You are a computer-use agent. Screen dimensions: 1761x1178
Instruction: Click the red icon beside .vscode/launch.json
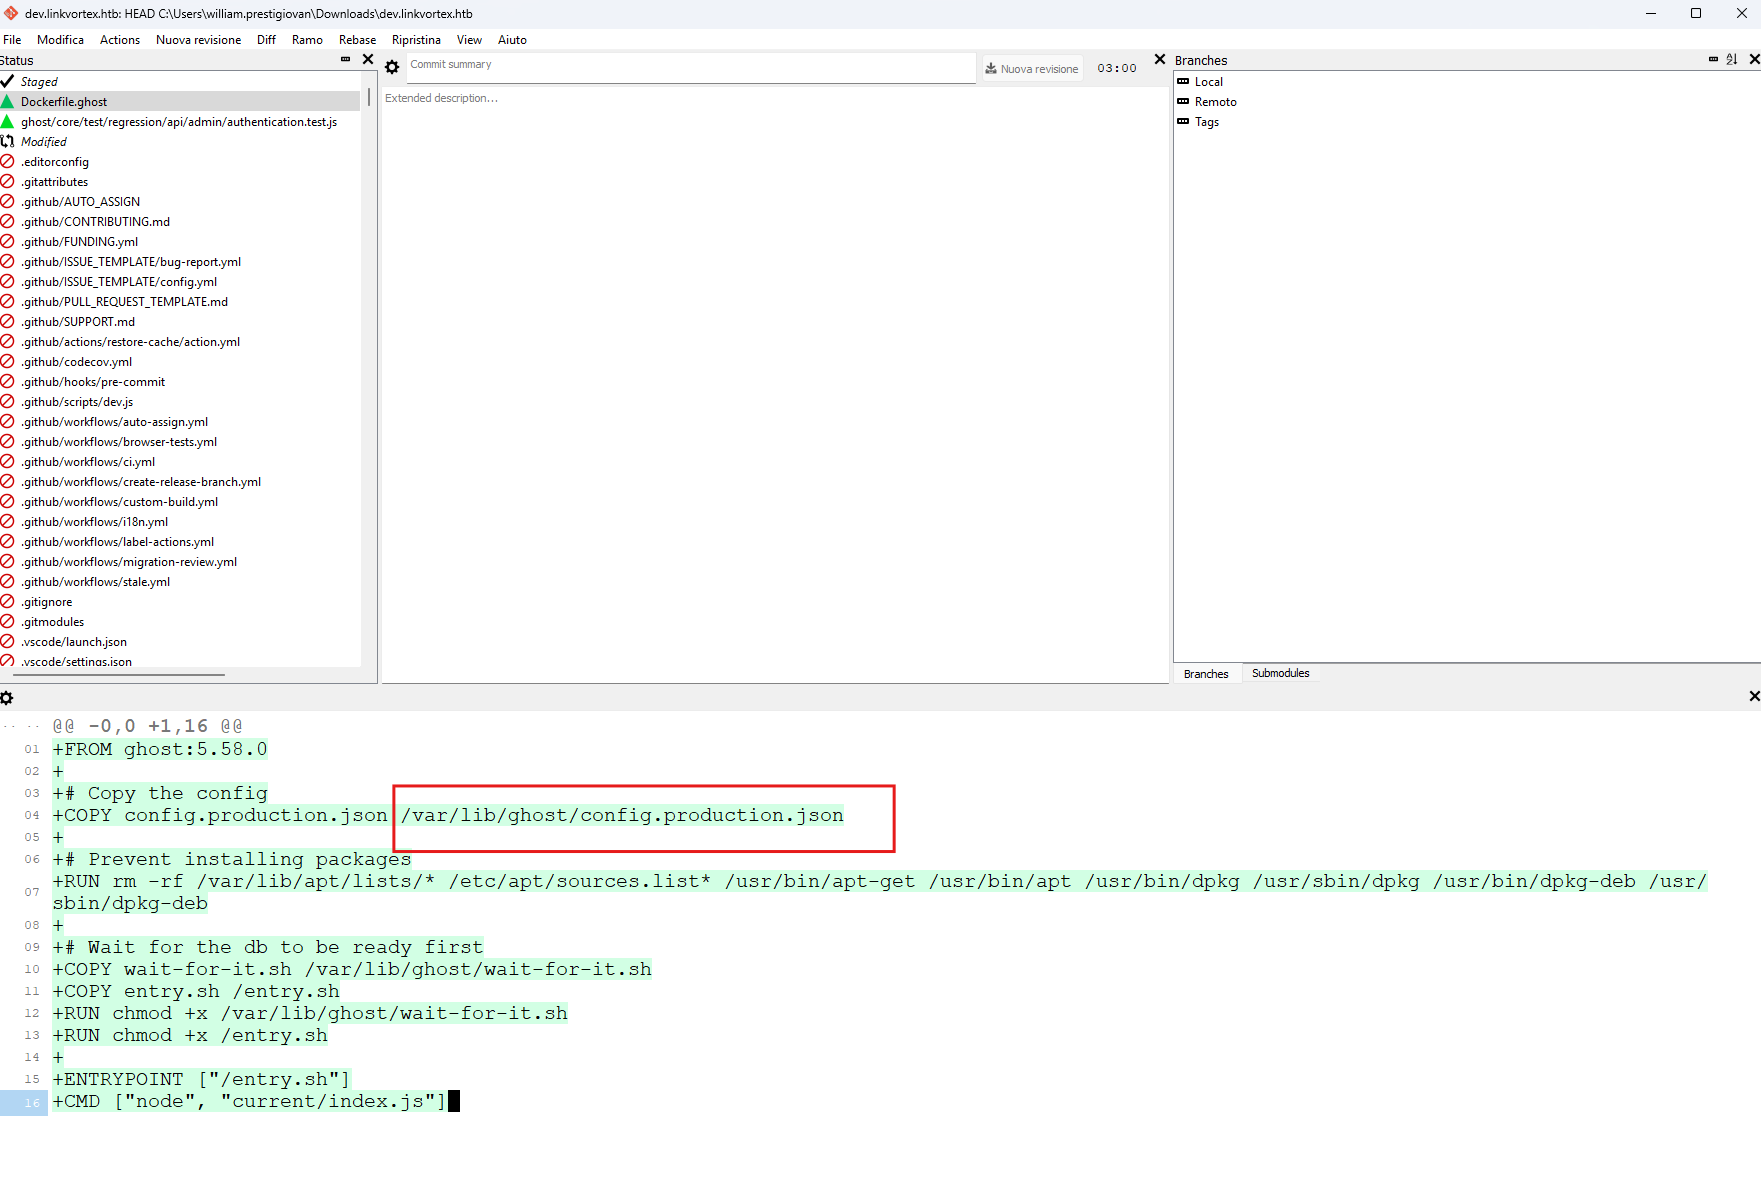pos(7,641)
